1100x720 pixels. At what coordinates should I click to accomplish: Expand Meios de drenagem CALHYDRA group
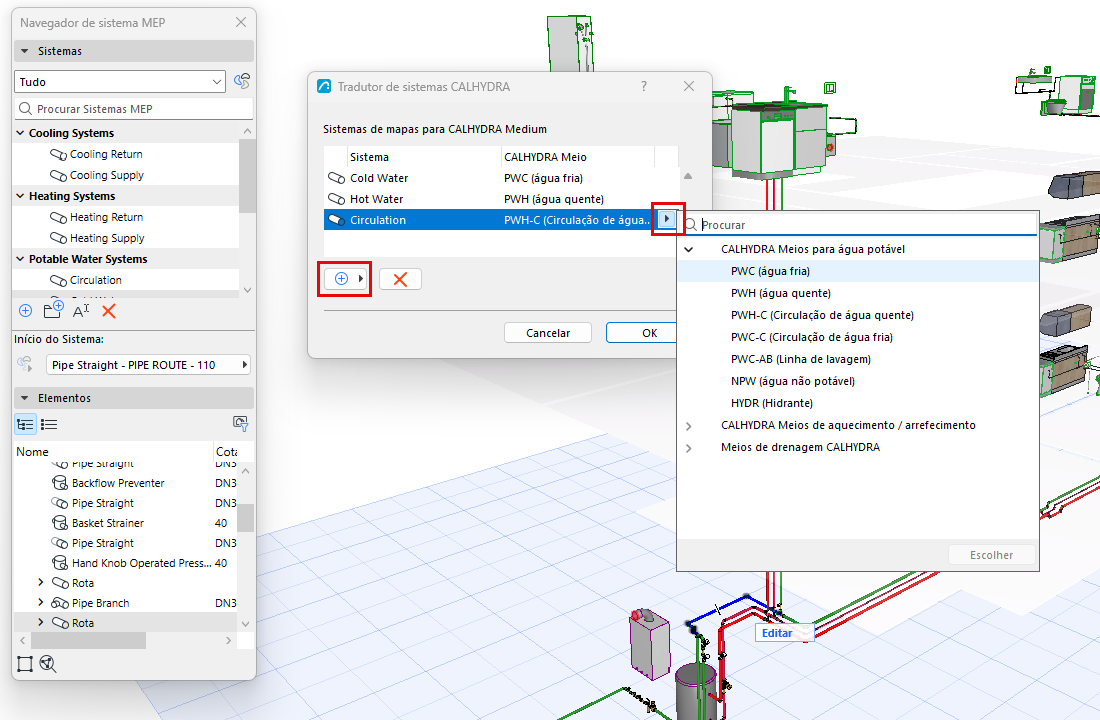pos(689,448)
